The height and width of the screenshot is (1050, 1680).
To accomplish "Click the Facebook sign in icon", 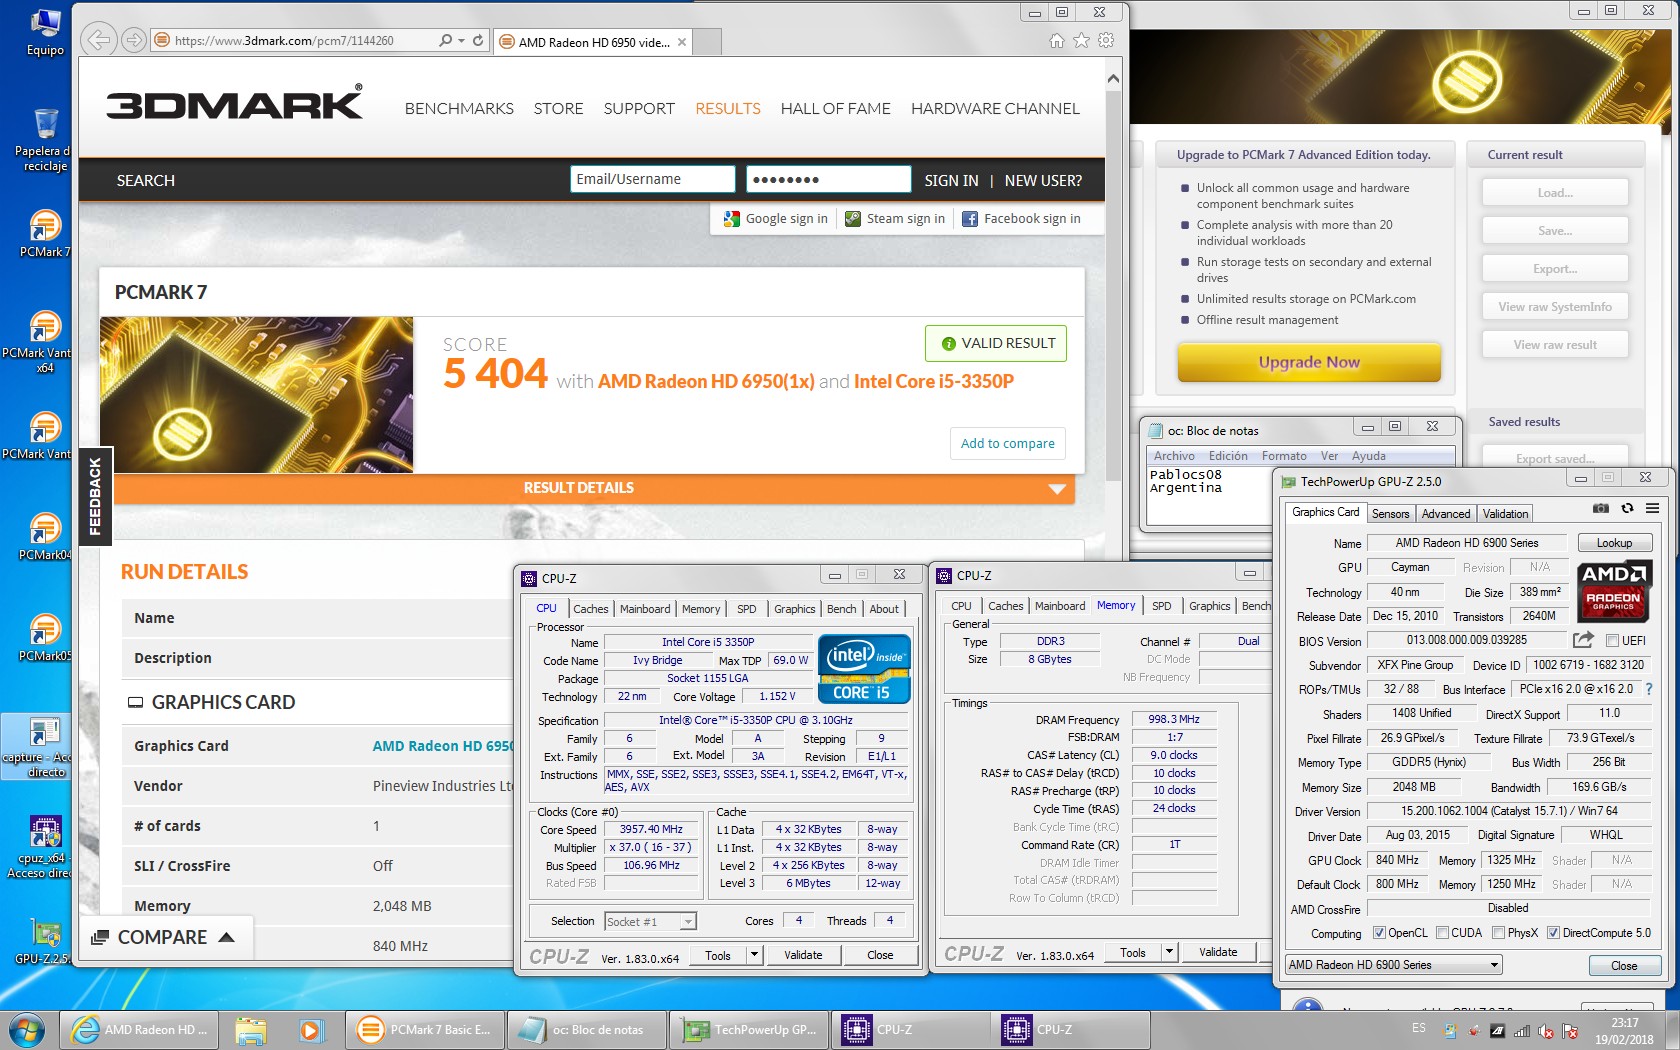I will [970, 219].
